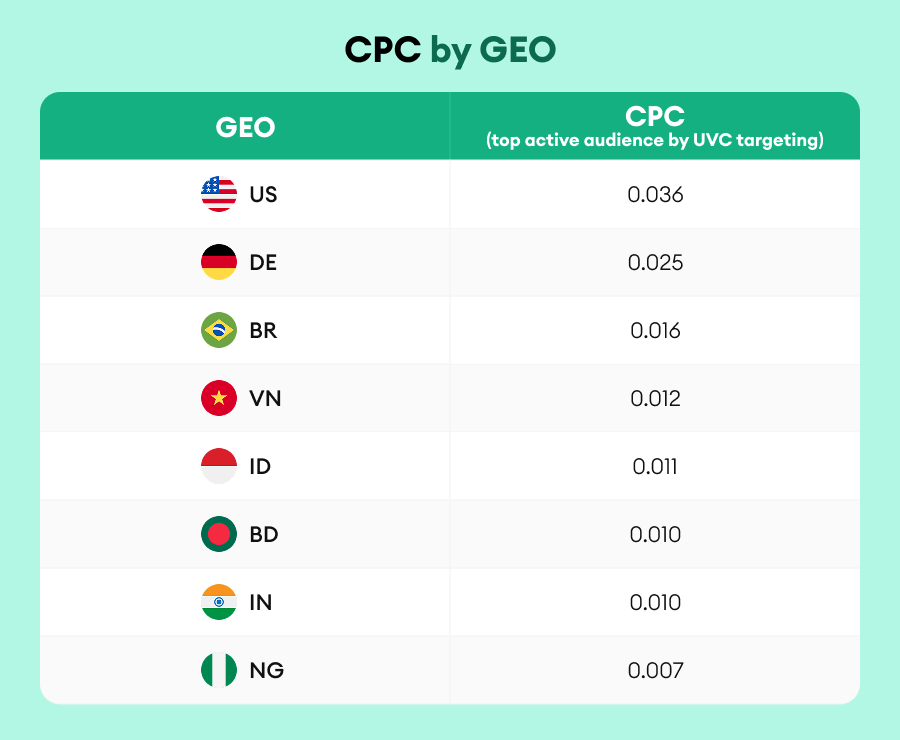
Task: Click the top active audience subtitle text
Action: (655, 141)
